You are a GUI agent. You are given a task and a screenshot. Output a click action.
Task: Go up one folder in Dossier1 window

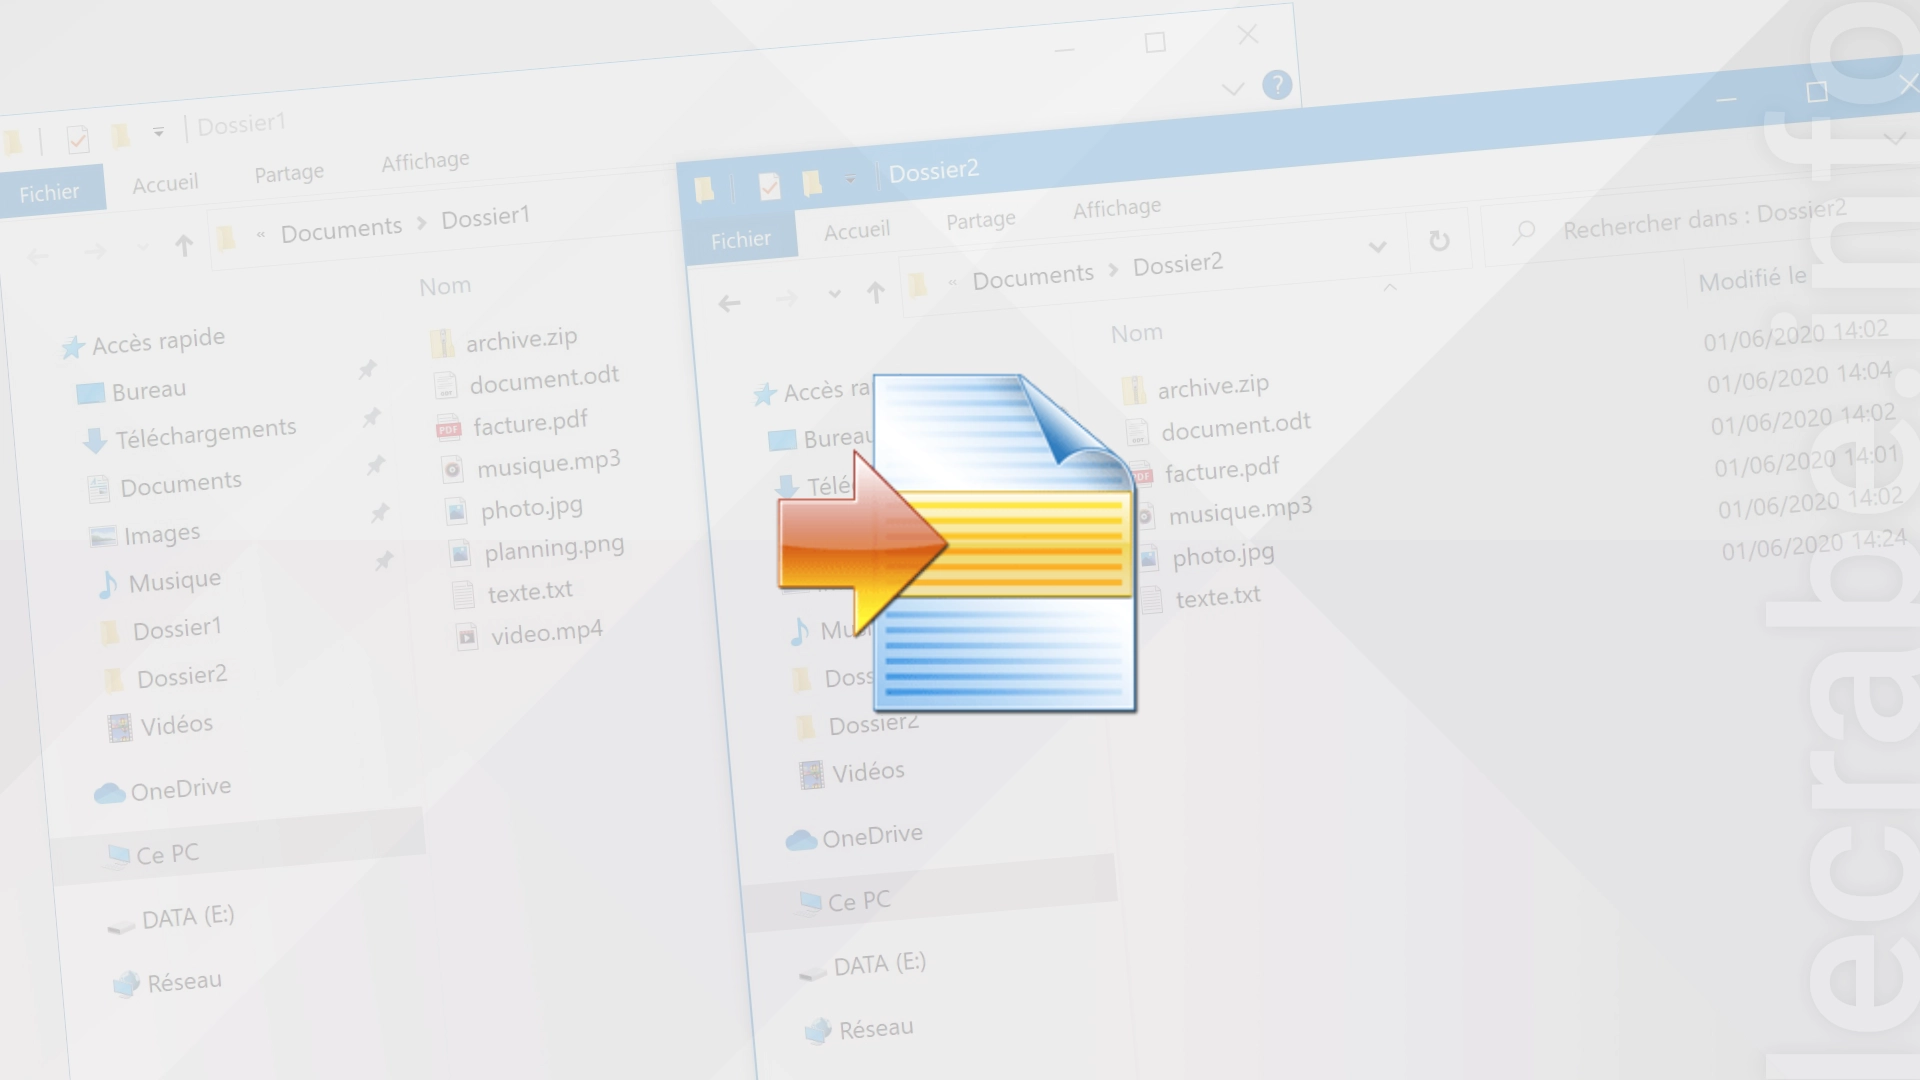point(184,246)
